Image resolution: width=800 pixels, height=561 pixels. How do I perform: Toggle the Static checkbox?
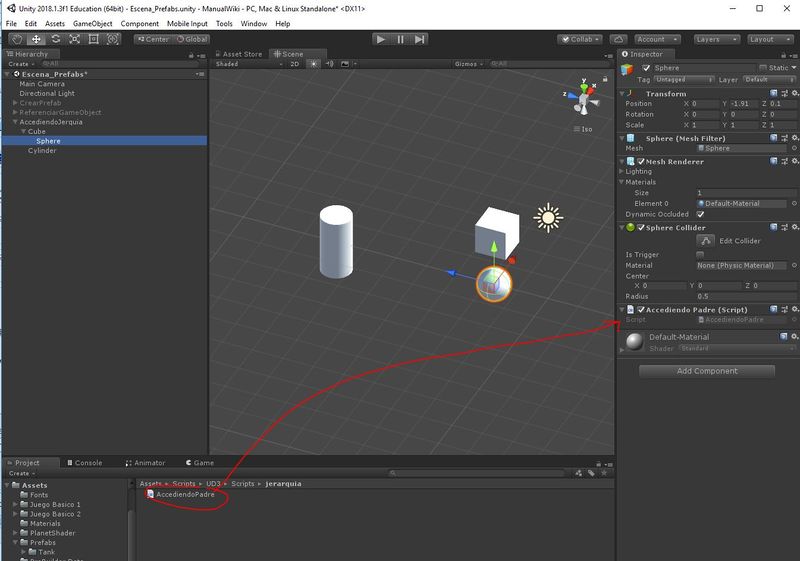(763, 68)
